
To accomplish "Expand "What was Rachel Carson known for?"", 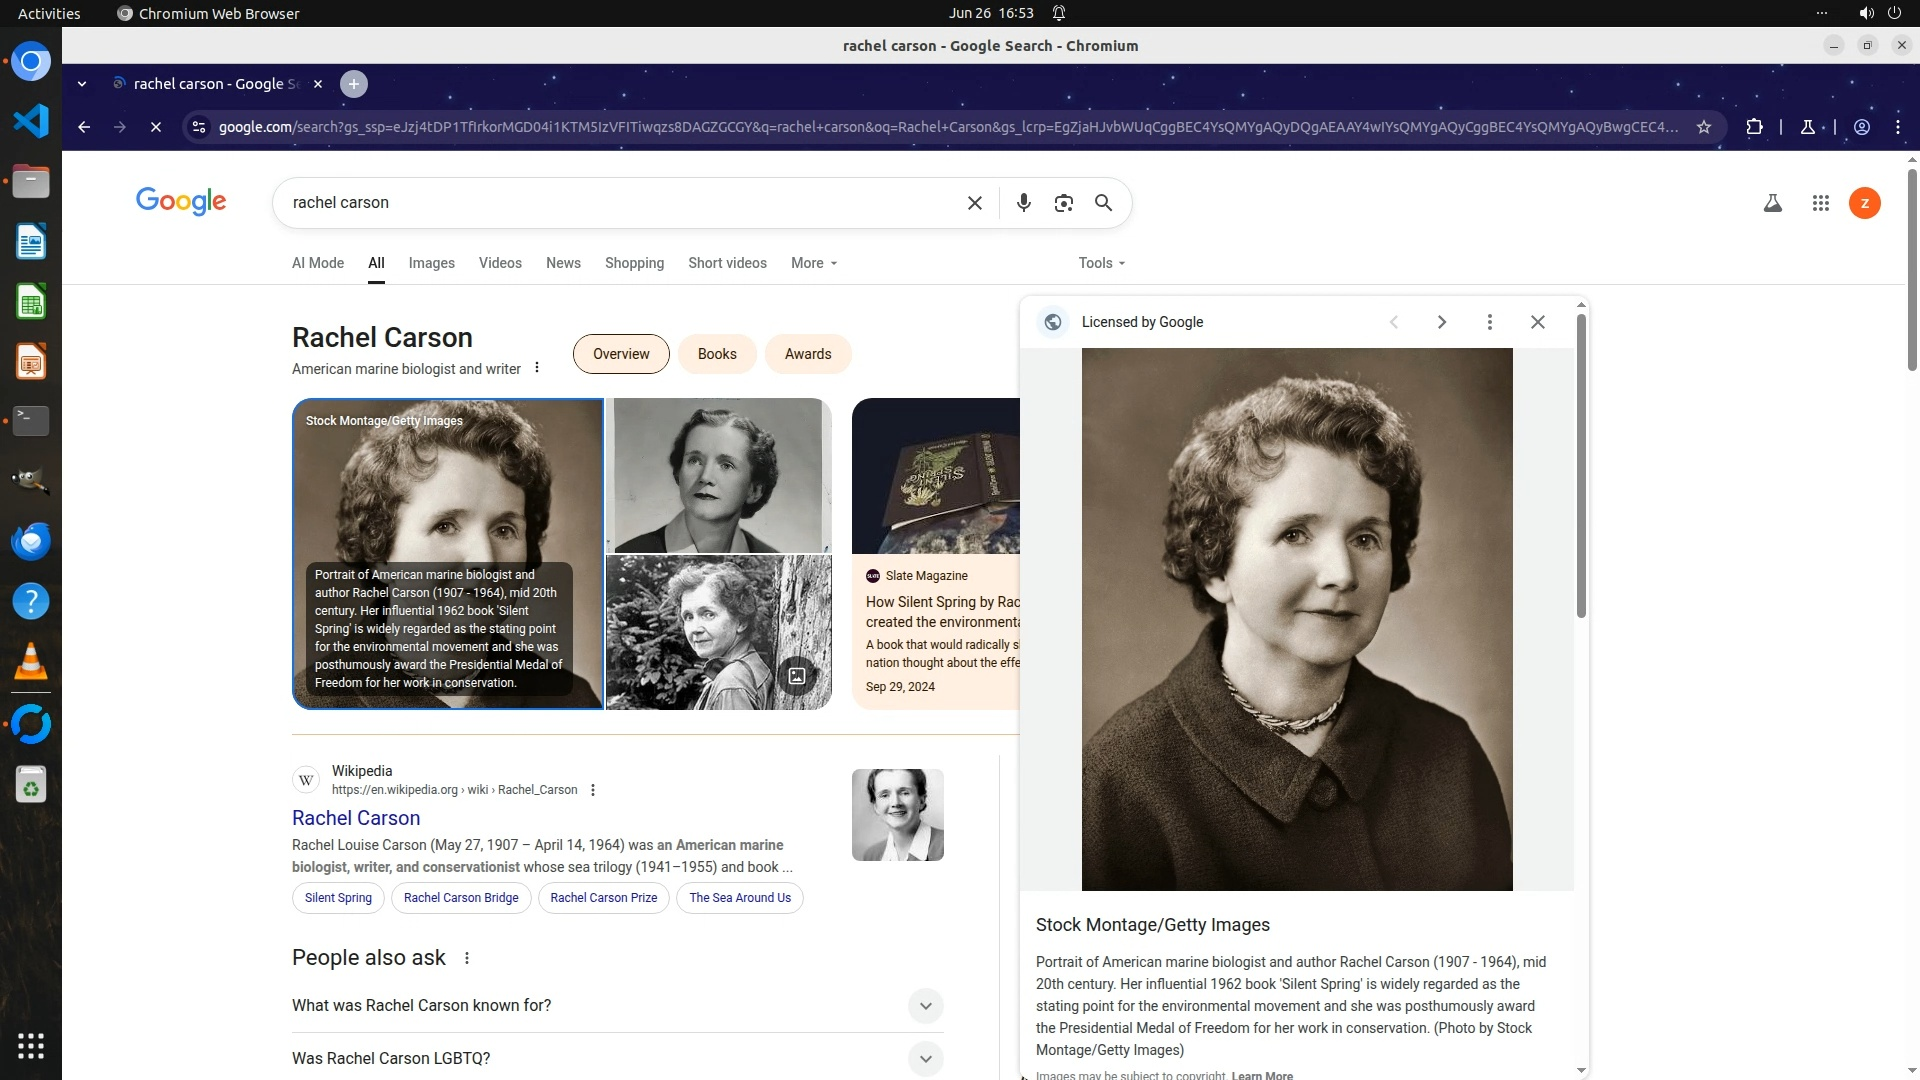I will [x=925, y=1006].
